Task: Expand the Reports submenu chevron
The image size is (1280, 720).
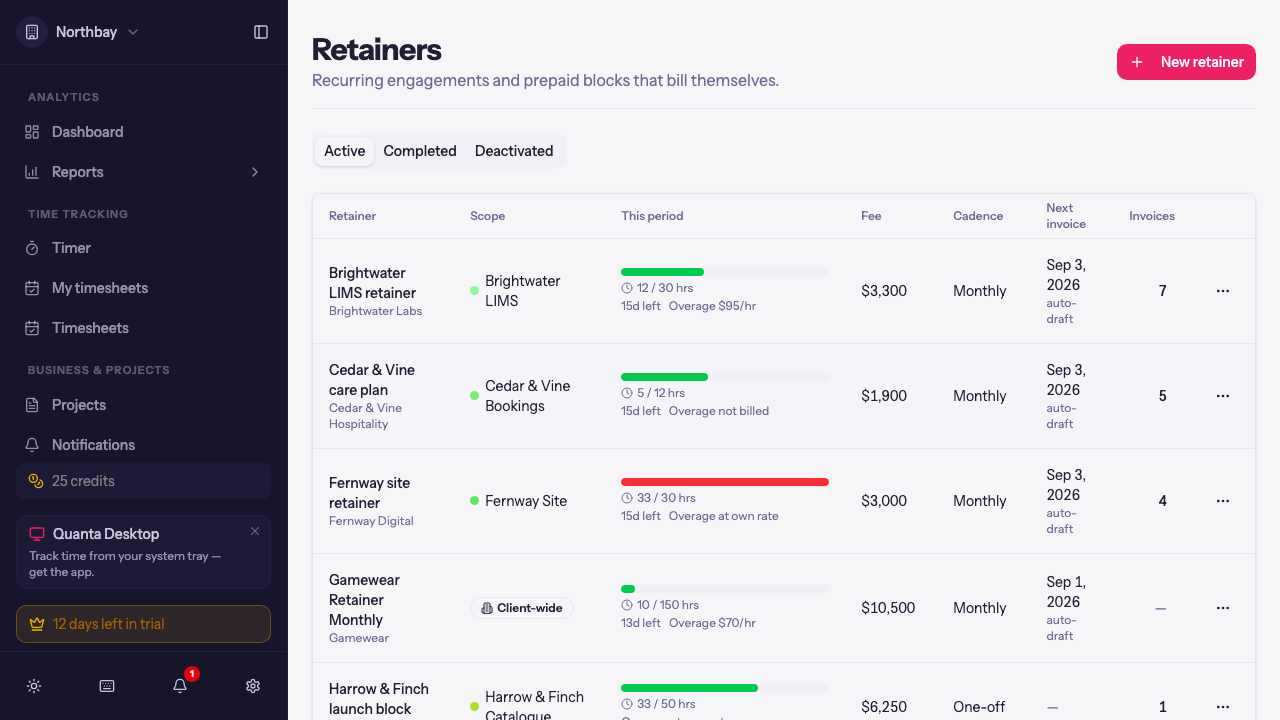Action: tap(255, 172)
